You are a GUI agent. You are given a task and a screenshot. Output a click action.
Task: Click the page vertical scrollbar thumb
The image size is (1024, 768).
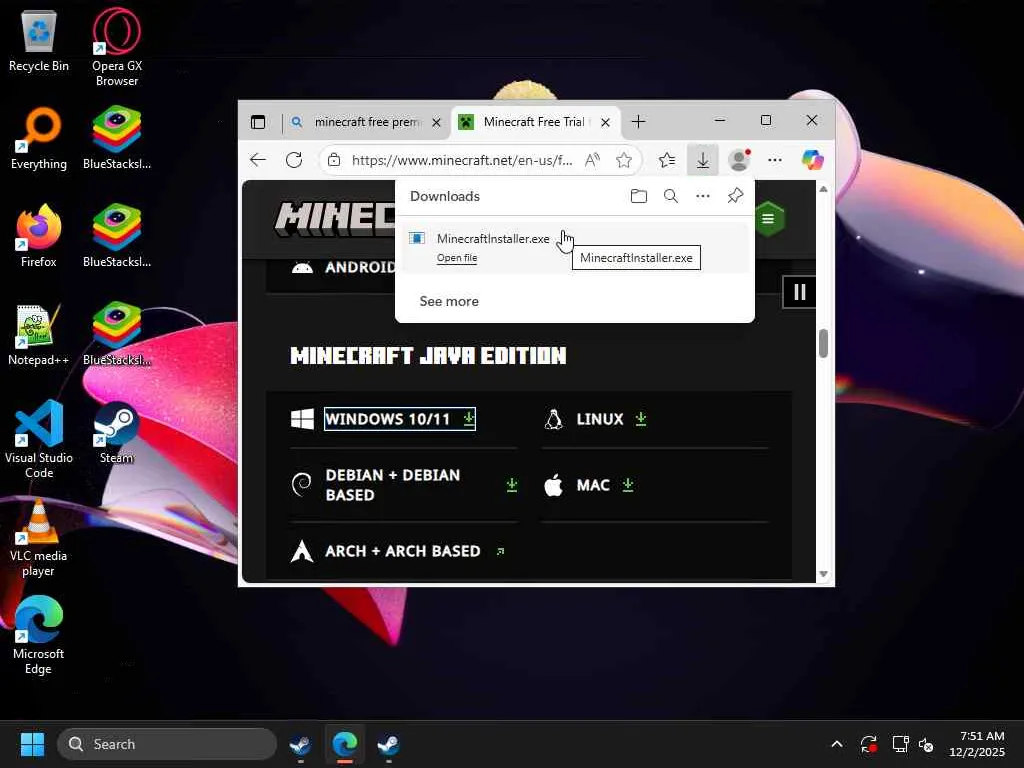click(x=824, y=344)
